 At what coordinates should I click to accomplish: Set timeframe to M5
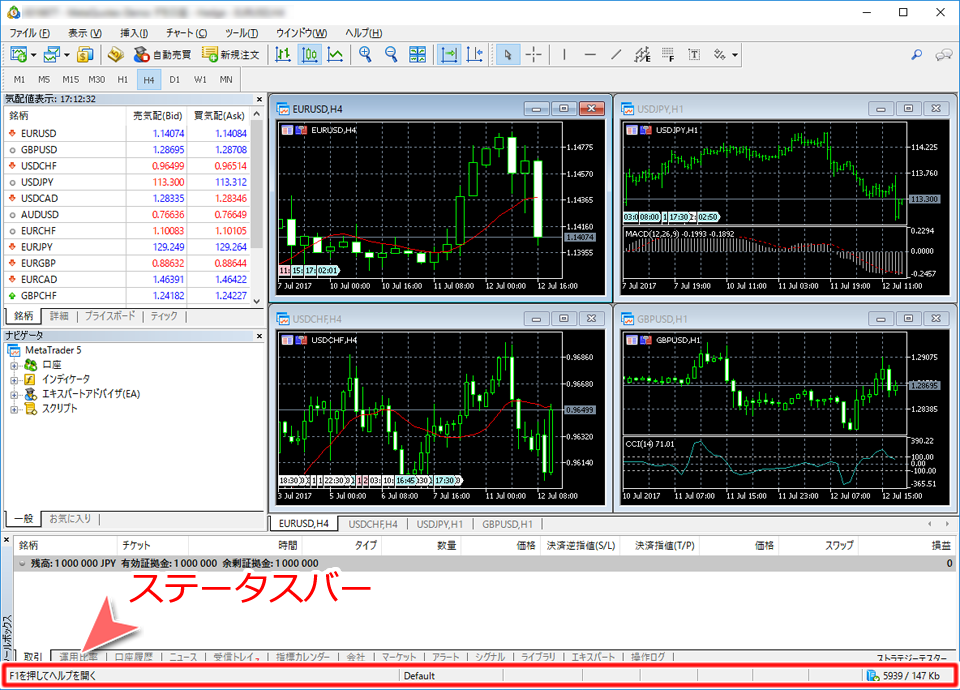click(43, 80)
